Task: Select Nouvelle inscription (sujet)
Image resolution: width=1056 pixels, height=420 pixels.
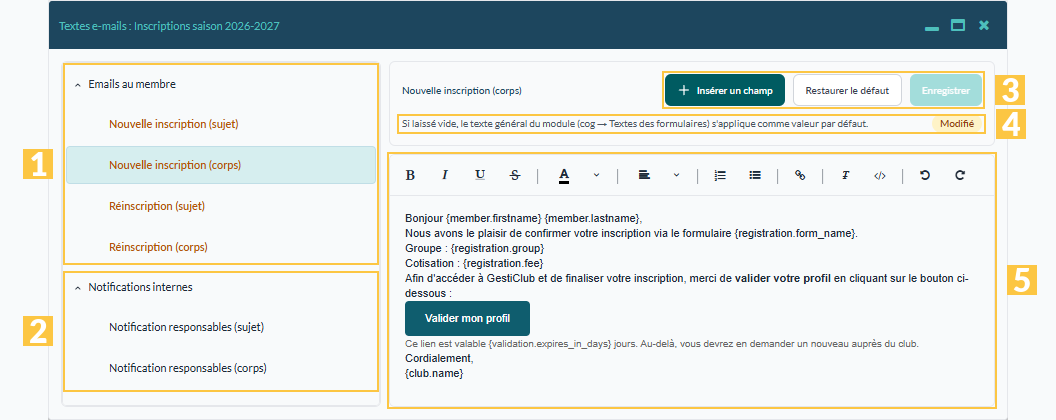Action: pos(221,125)
